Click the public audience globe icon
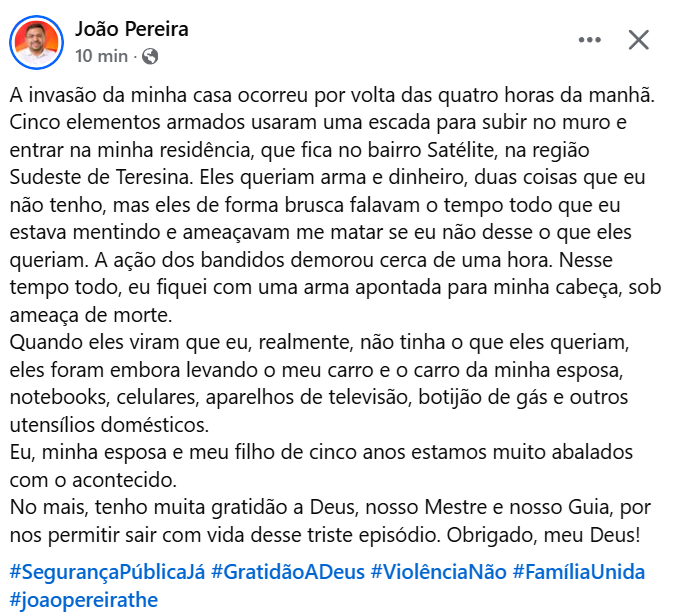Image resolution: width=674 pixels, height=614 pixels. click(x=150, y=55)
